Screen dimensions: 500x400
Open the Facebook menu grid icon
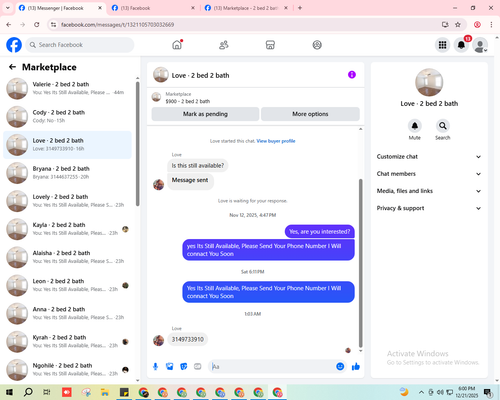pyautogui.click(x=442, y=45)
